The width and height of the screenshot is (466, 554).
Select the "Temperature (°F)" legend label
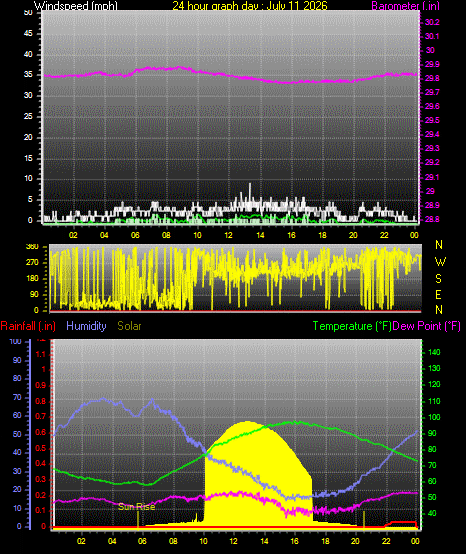click(x=352, y=326)
